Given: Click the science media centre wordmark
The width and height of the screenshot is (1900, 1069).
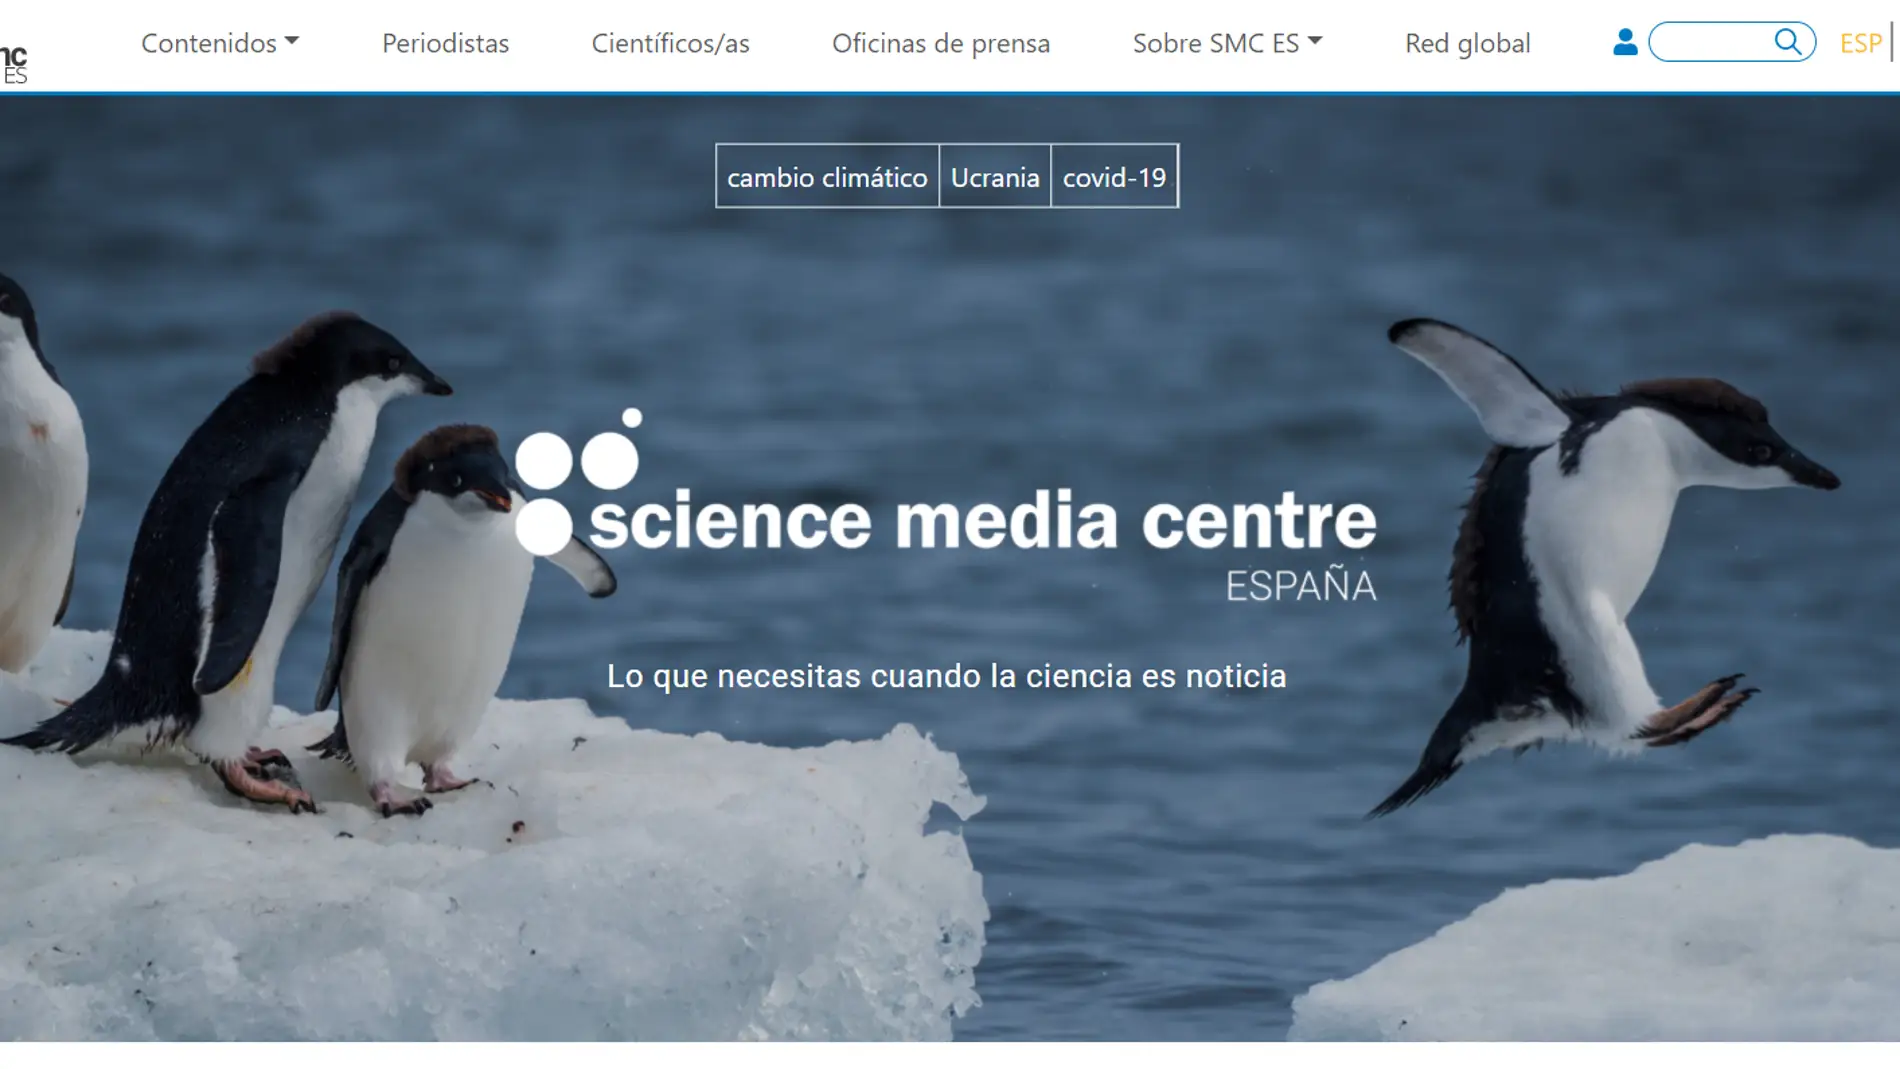Looking at the screenshot, I should pyautogui.click(x=983, y=520).
